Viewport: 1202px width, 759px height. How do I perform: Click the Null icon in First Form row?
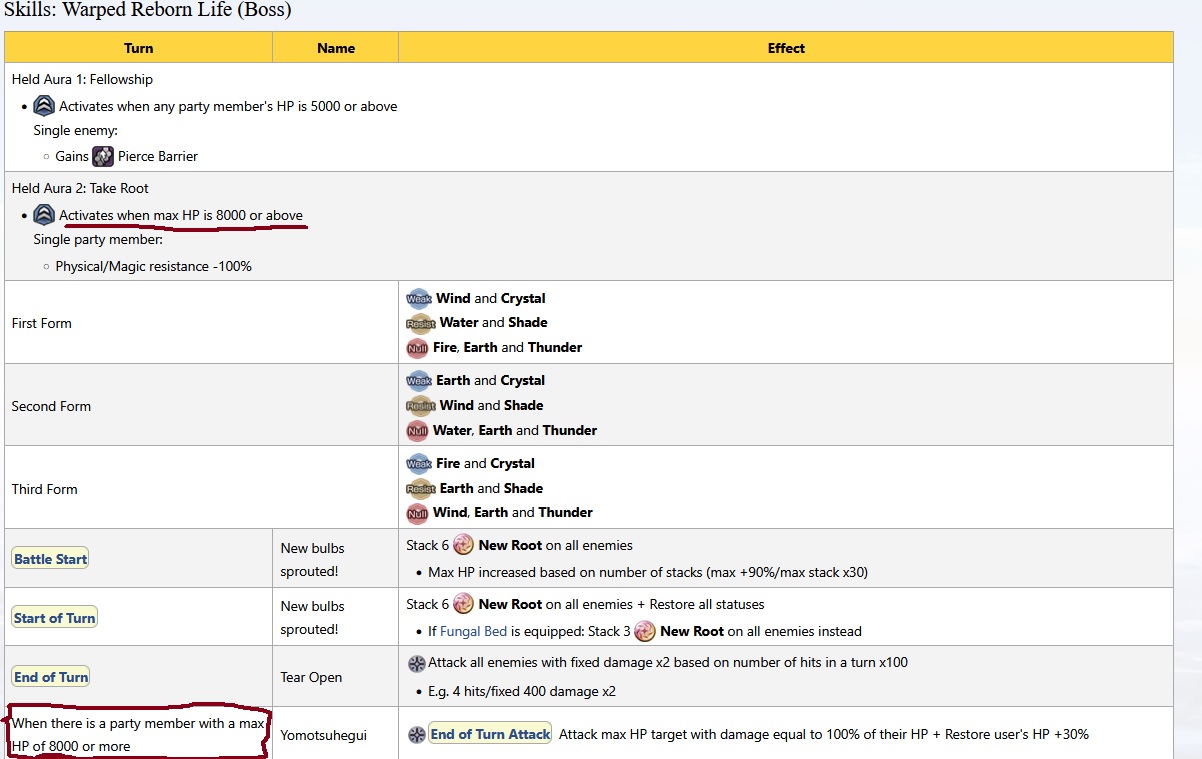pos(418,348)
